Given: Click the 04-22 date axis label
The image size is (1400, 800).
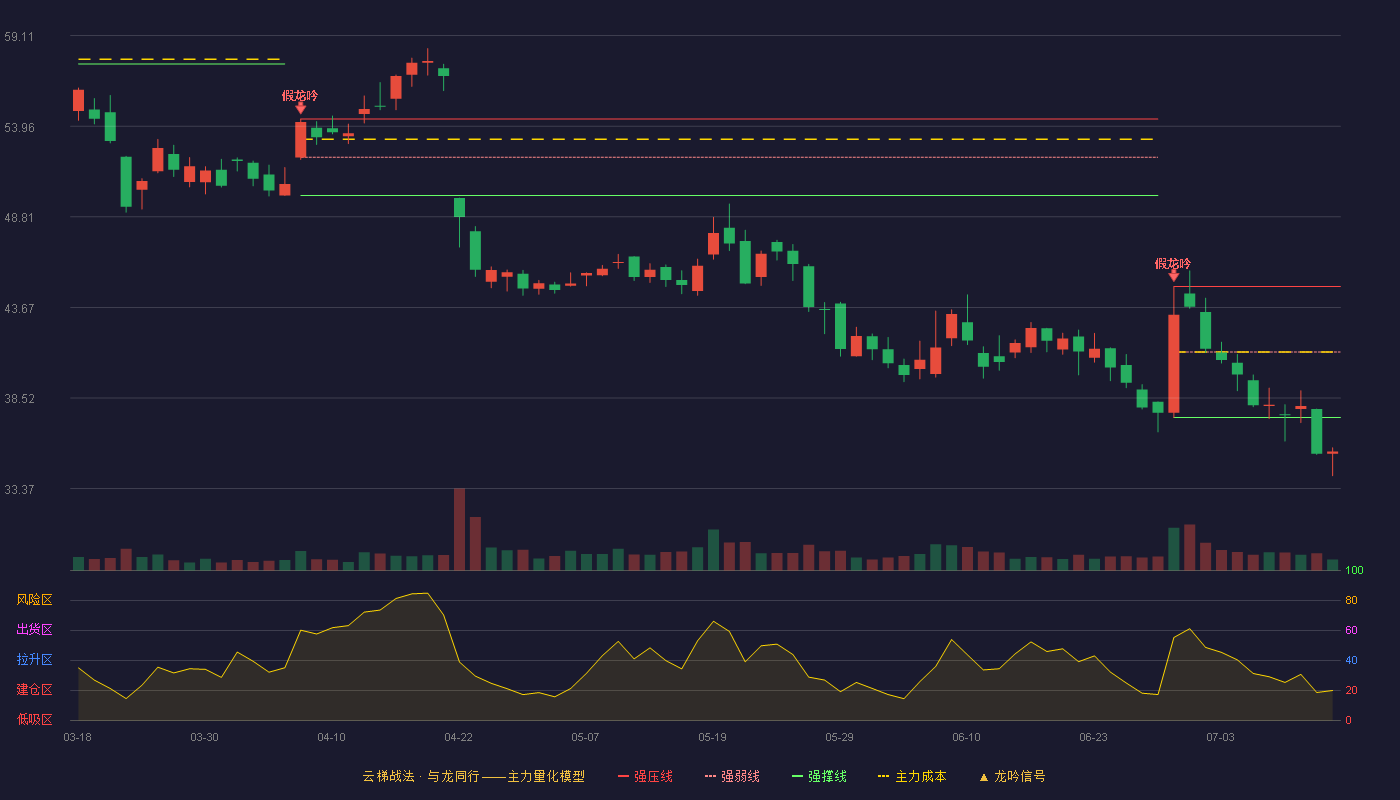Looking at the screenshot, I should 458,737.
